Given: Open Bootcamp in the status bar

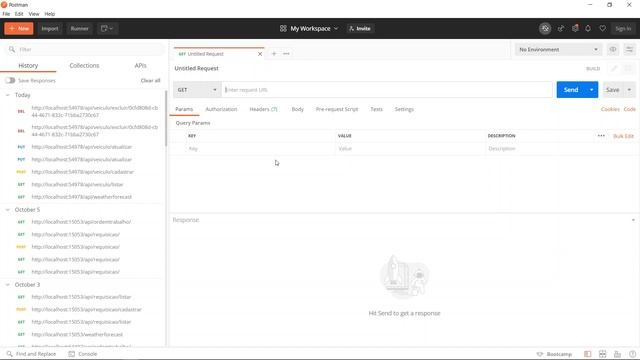Looking at the screenshot, I should coord(554,354).
